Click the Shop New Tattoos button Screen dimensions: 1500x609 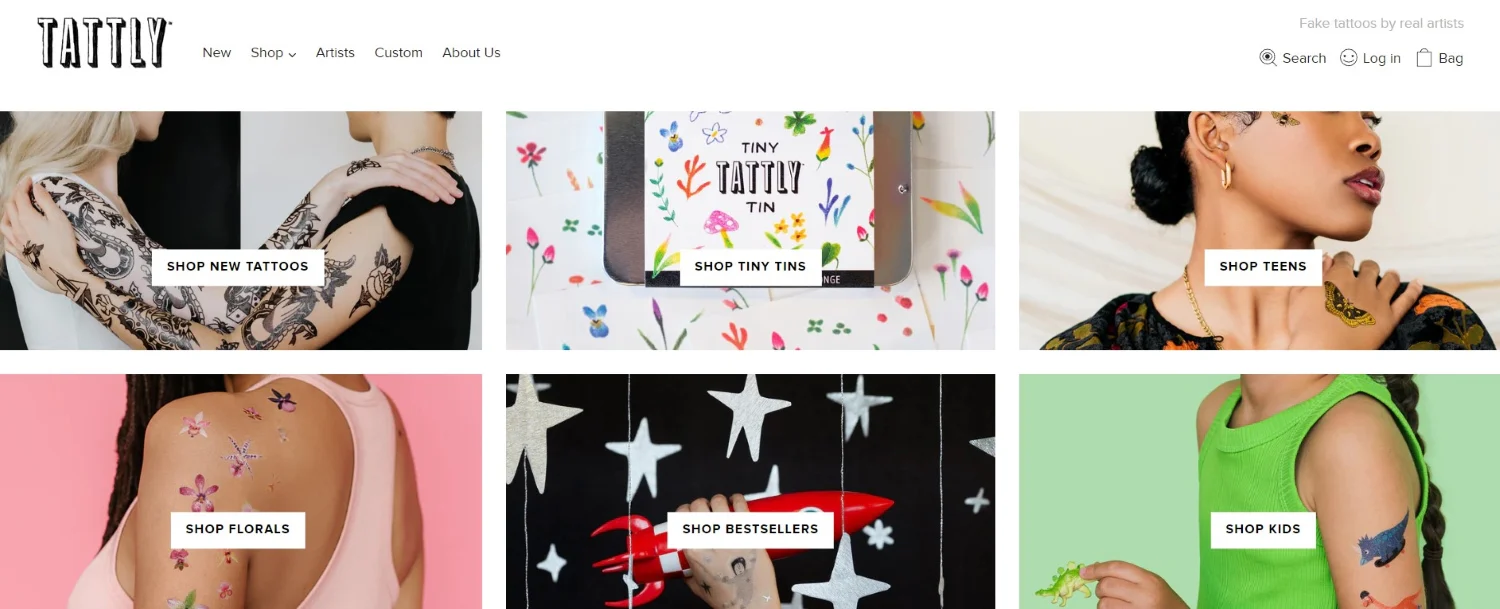pyautogui.click(x=237, y=266)
